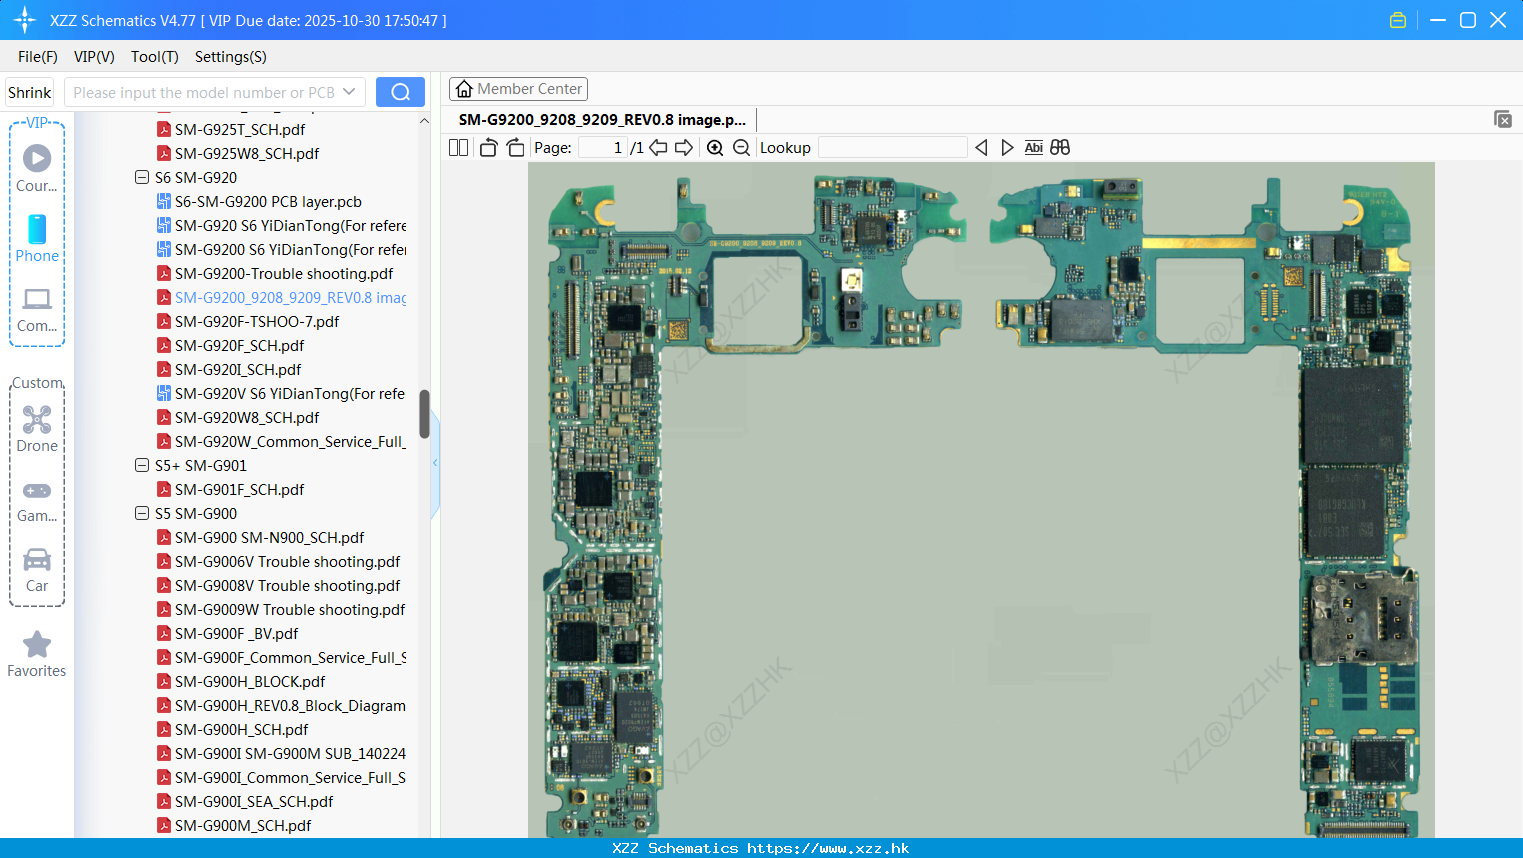Open SM-G920V S6 YiDianTong file
Viewport: 1523px width, 858px height.
click(x=281, y=393)
